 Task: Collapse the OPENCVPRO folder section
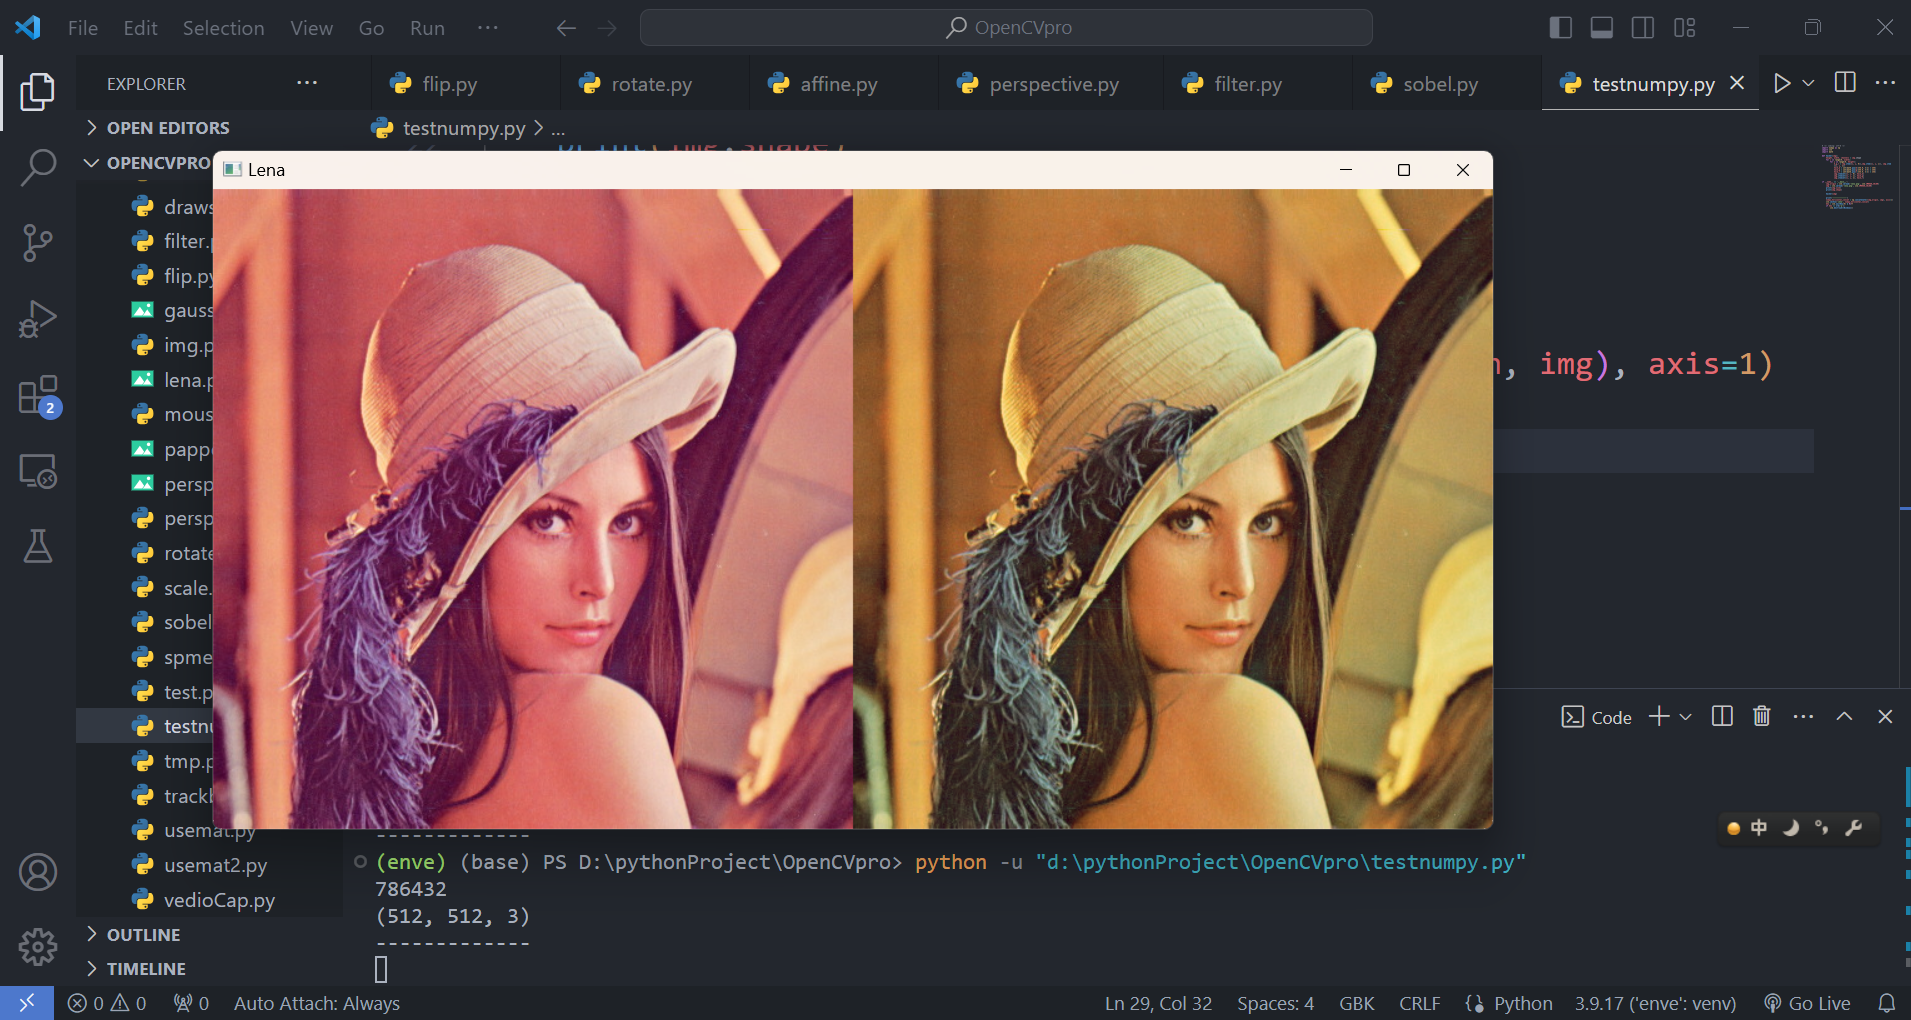145,163
